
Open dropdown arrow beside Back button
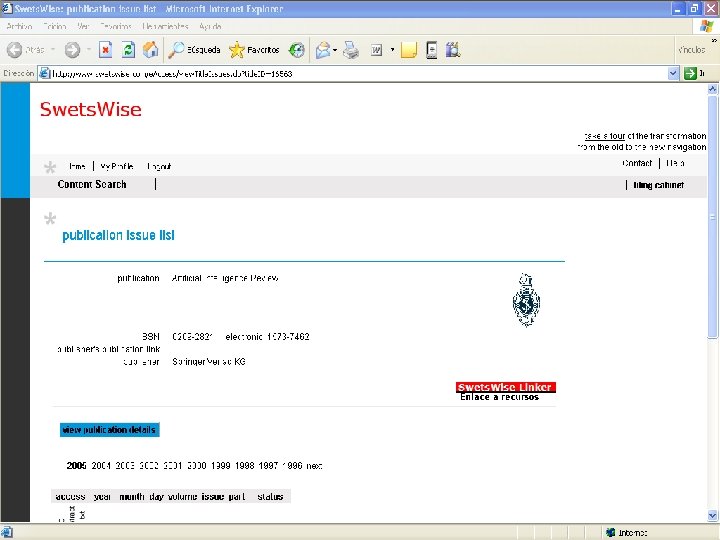tap(53, 50)
